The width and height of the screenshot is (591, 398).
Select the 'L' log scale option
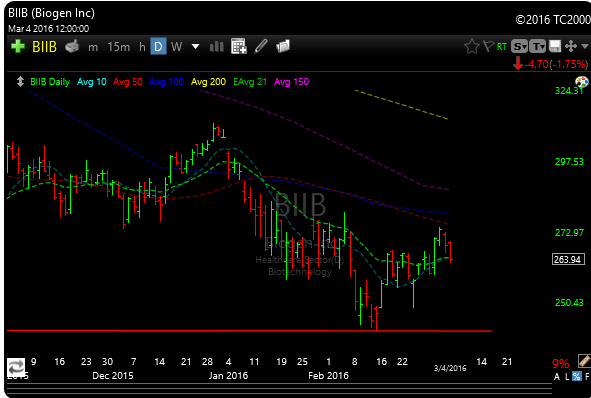567,377
